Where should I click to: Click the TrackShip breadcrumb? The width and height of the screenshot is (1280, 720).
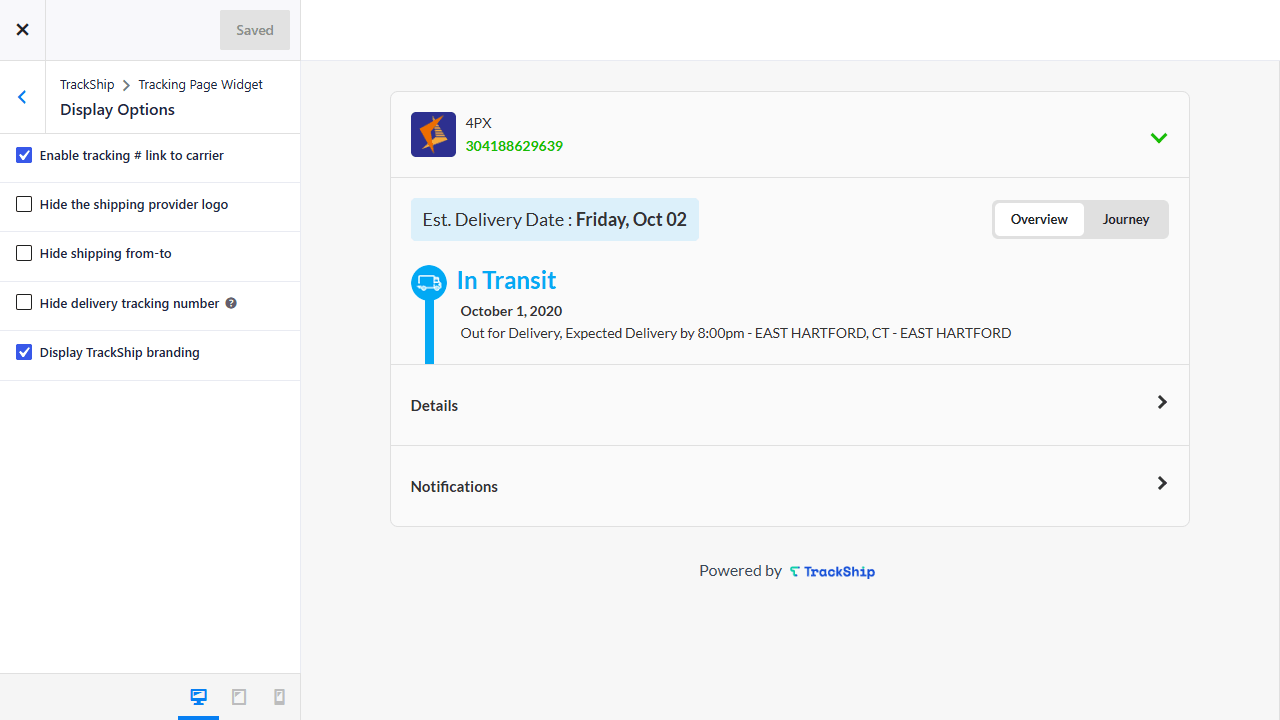click(87, 85)
